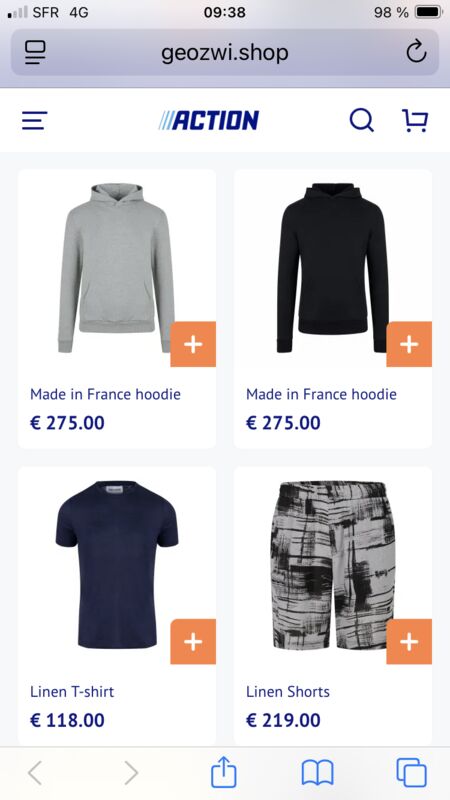
Task: Open the shopping cart icon
Action: 415,121
